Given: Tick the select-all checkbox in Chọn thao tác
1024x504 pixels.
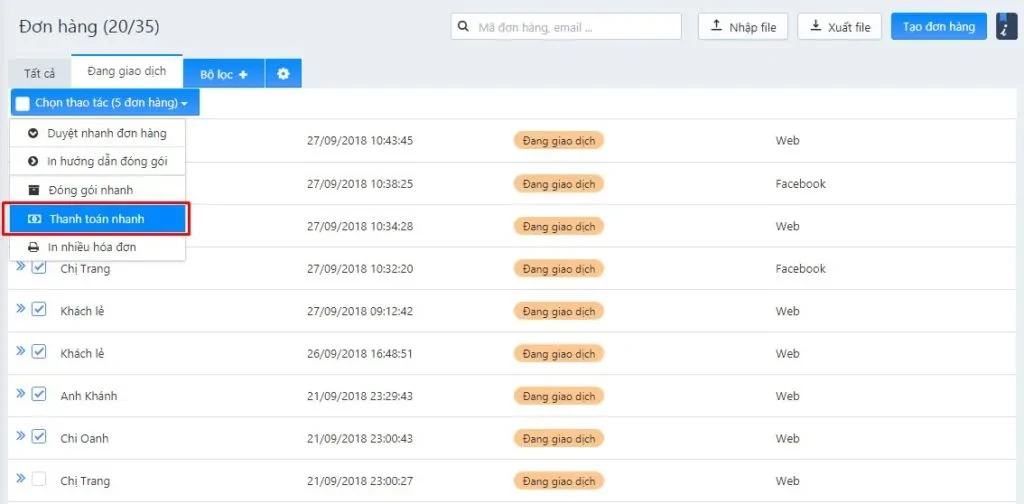Looking at the screenshot, I should pos(23,103).
